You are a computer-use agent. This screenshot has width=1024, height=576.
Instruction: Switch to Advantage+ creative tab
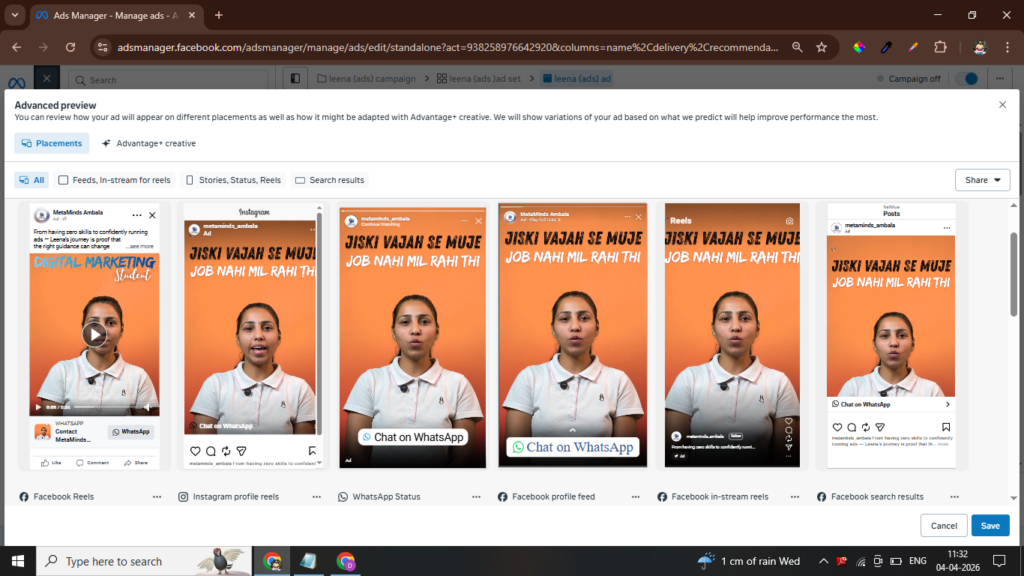148,143
